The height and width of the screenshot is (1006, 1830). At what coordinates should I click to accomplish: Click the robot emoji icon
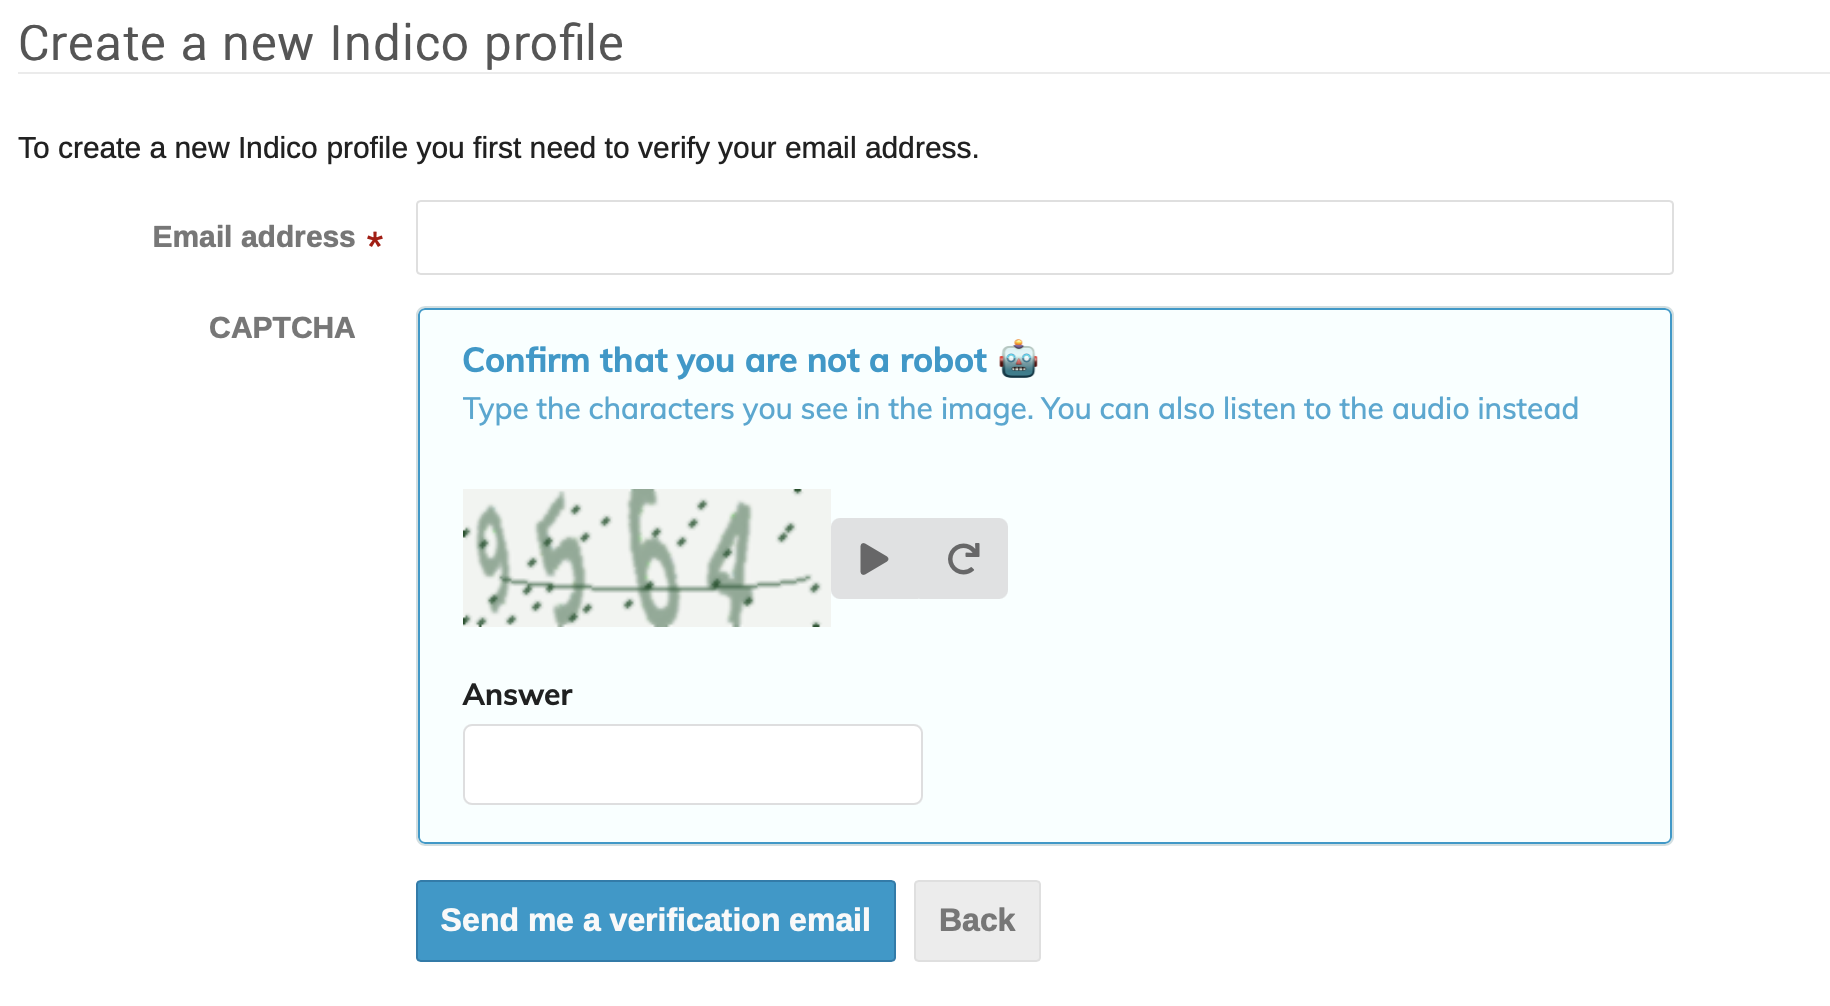coord(1018,360)
